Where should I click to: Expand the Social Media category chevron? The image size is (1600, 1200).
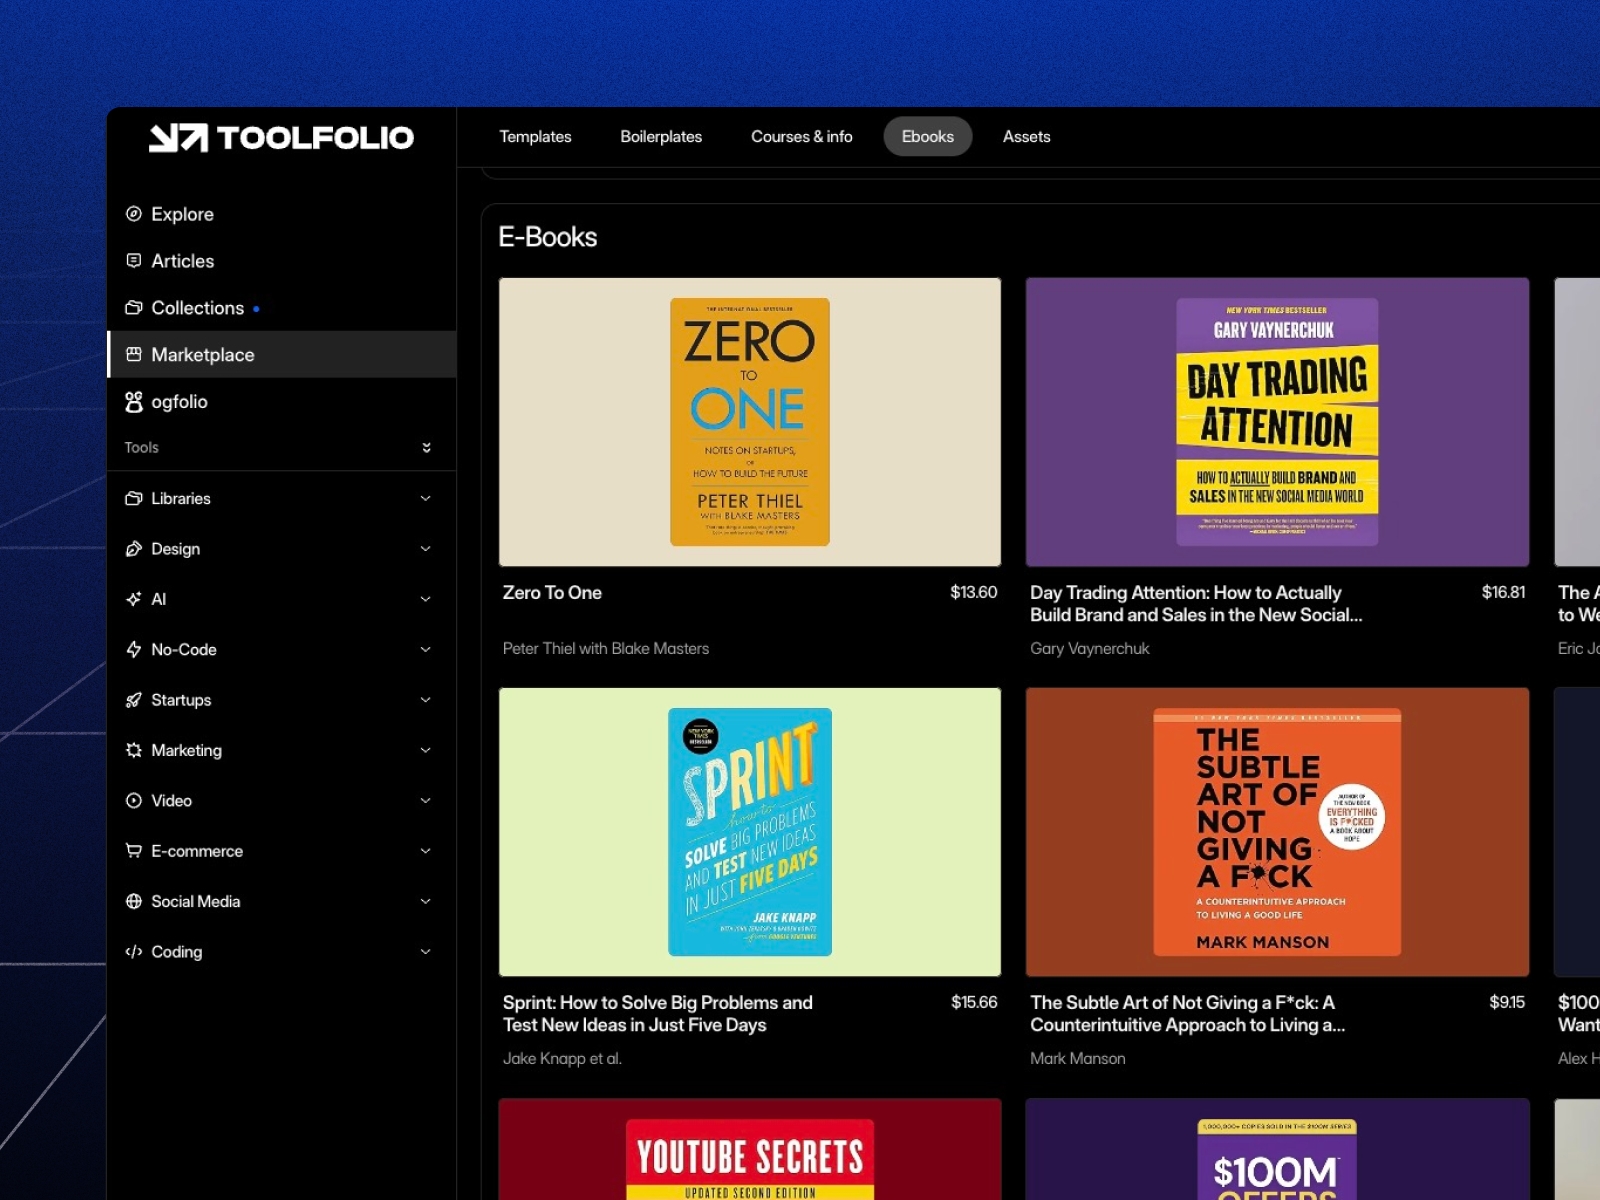tap(426, 902)
